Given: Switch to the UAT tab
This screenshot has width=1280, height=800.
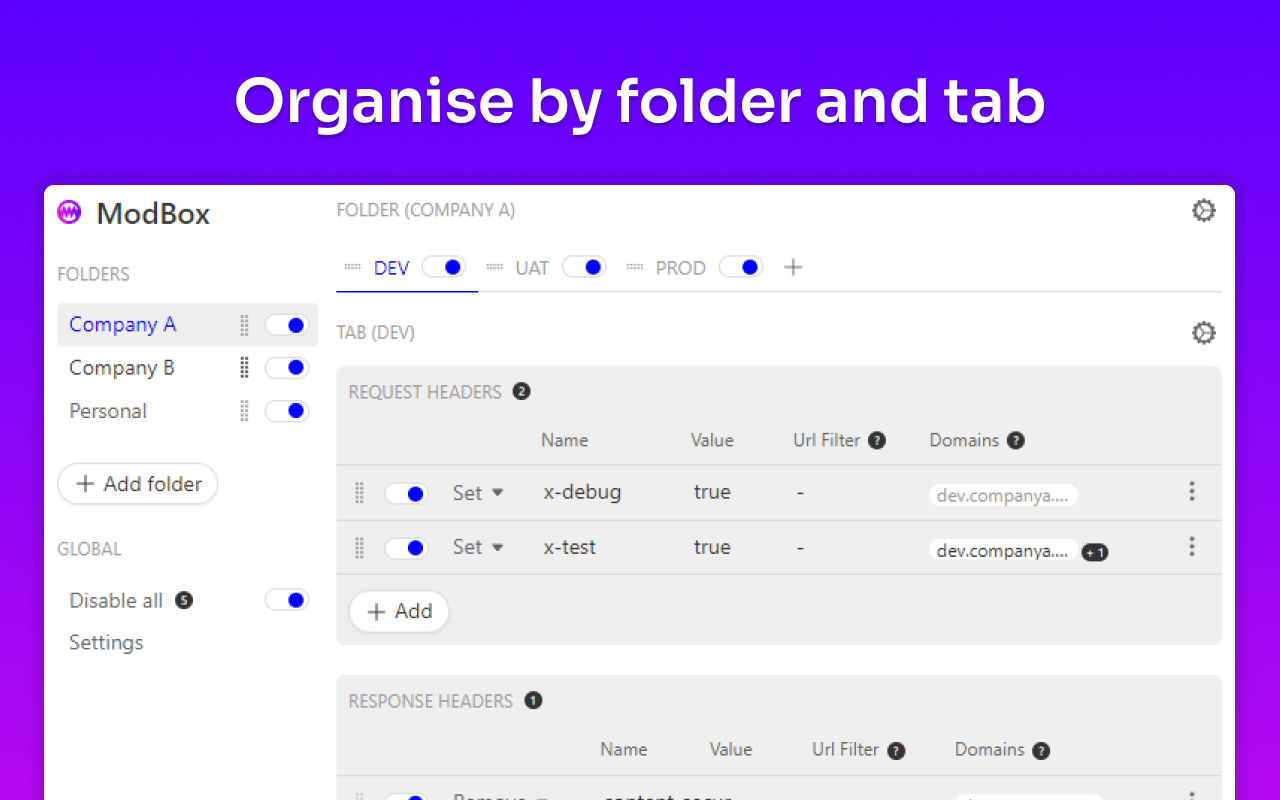Looking at the screenshot, I should pyautogui.click(x=531, y=267).
